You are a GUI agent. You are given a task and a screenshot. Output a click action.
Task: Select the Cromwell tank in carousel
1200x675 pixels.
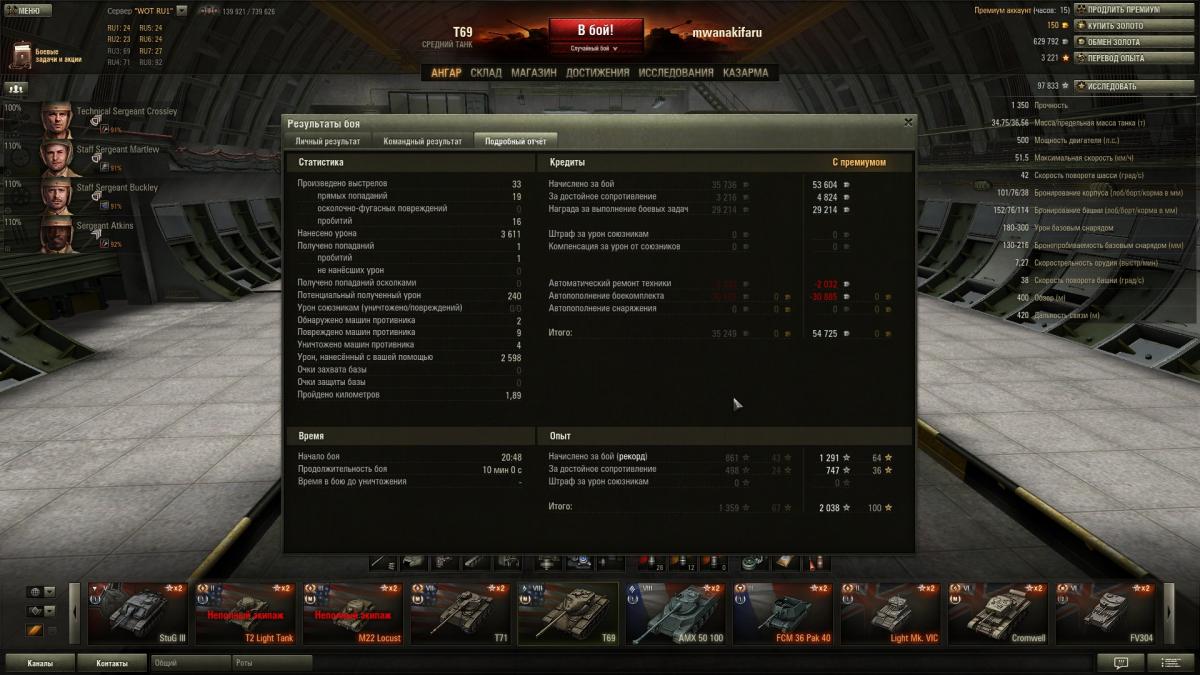(998, 614)
